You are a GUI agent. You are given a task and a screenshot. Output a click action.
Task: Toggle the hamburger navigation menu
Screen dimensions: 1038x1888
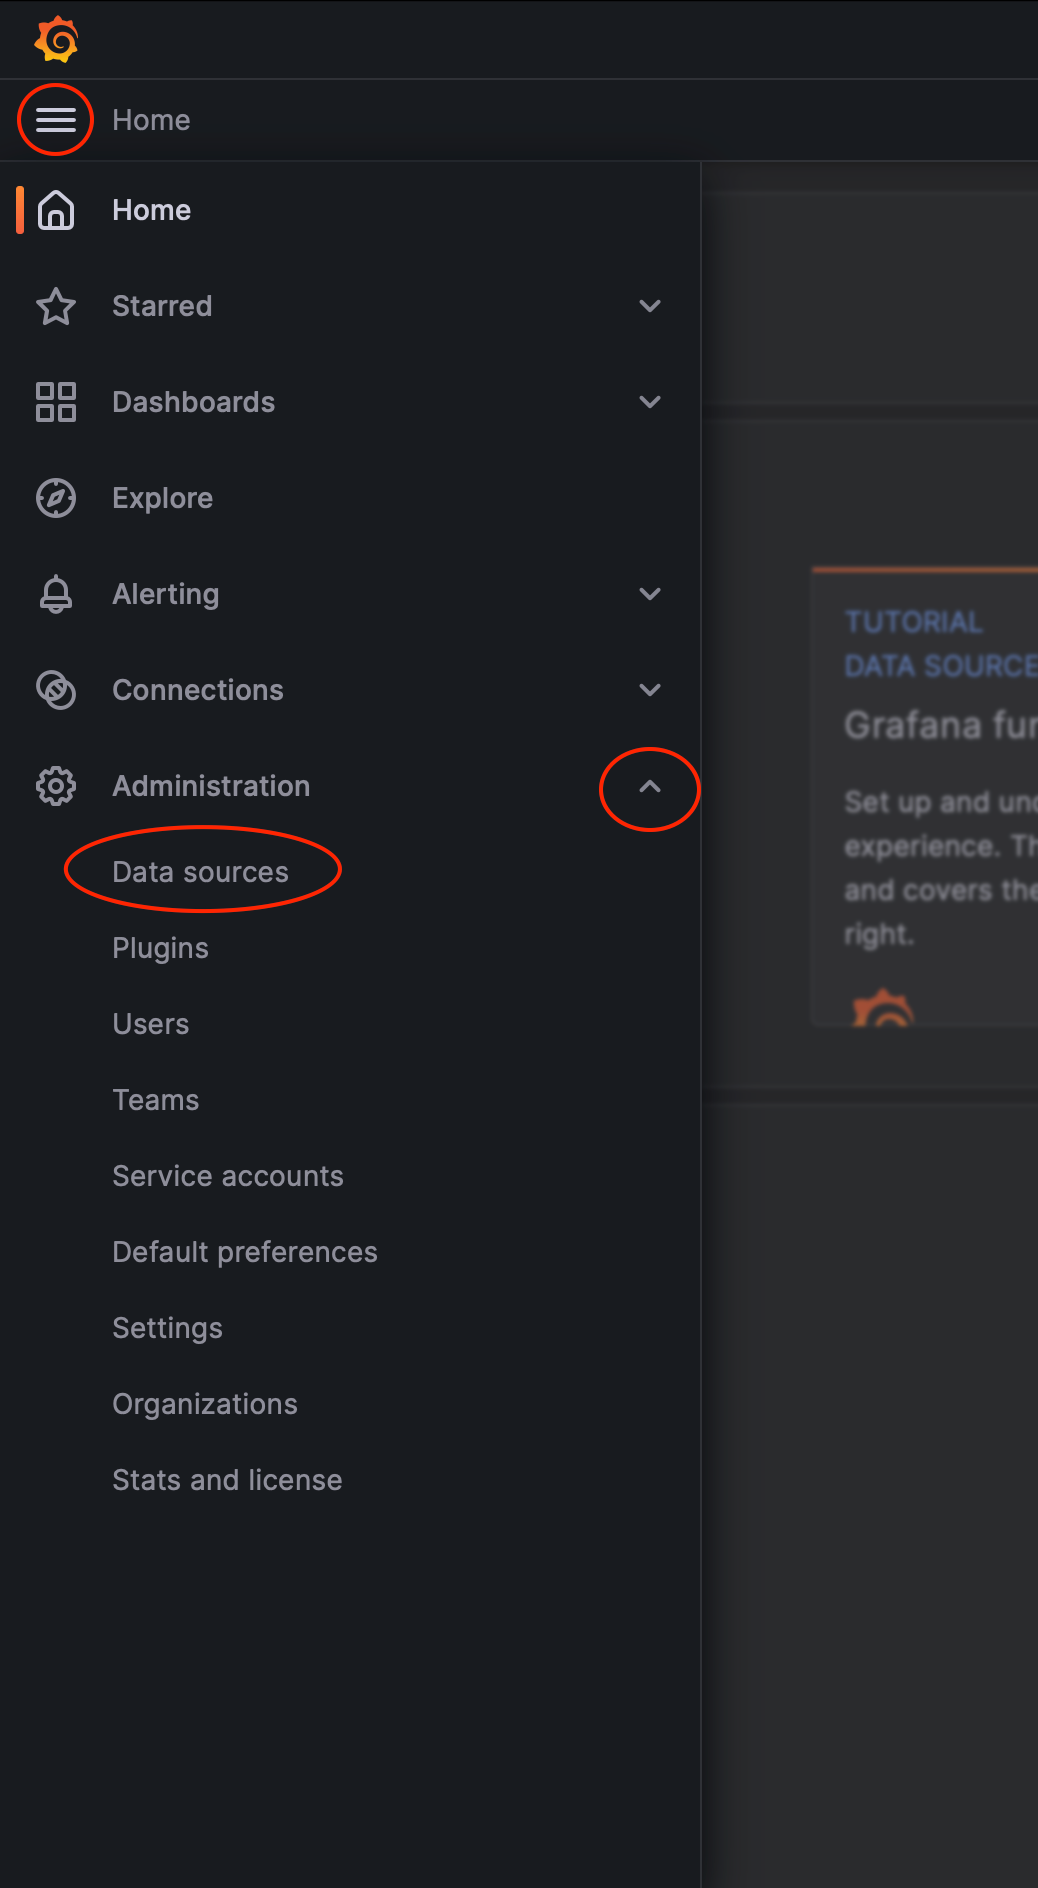tap(56, 120)
